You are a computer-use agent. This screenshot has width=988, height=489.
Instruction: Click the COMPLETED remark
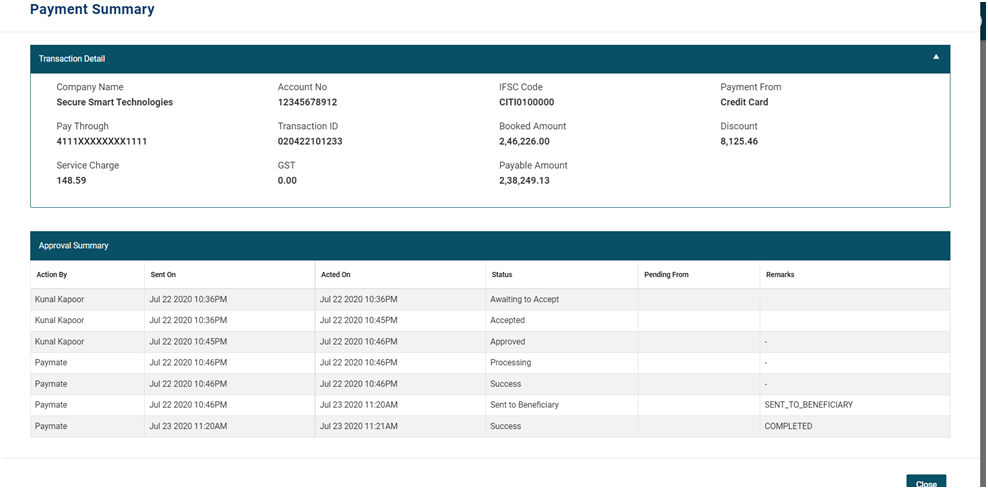(x=788, y=426)
